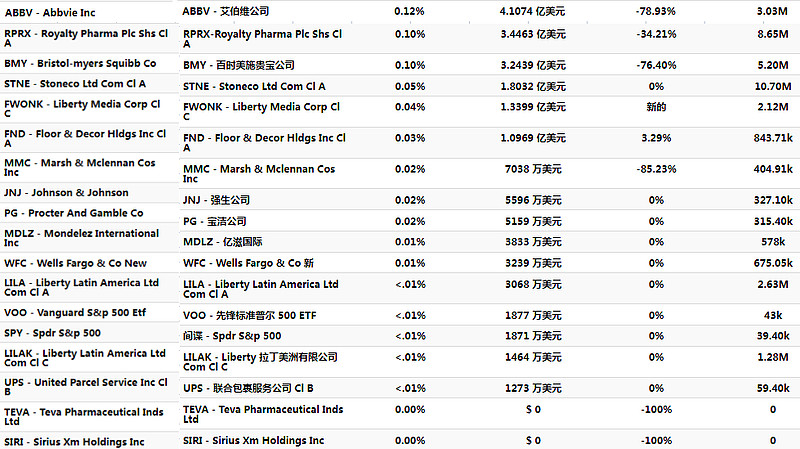The image size is (800, 449).
Task: Click MMC - Marsh & Mclennan Cos Inc
Action: (80, 167)
